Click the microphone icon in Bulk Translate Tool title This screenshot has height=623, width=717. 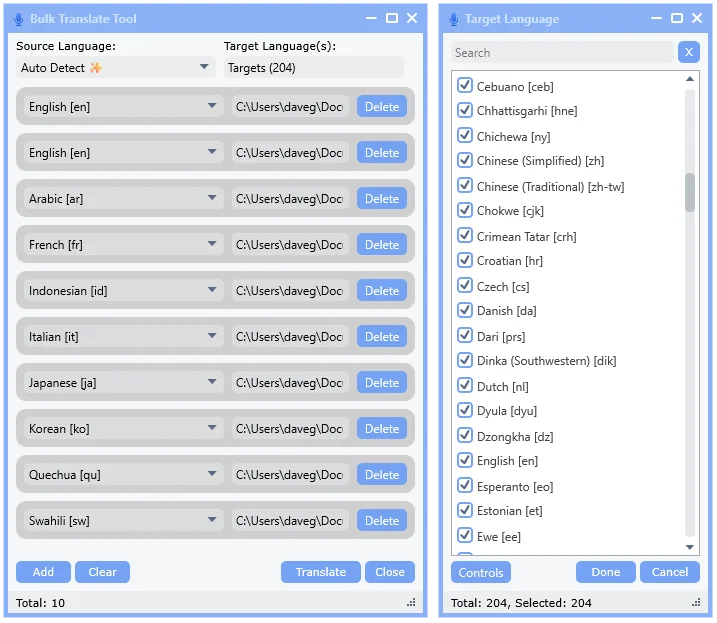21,19
